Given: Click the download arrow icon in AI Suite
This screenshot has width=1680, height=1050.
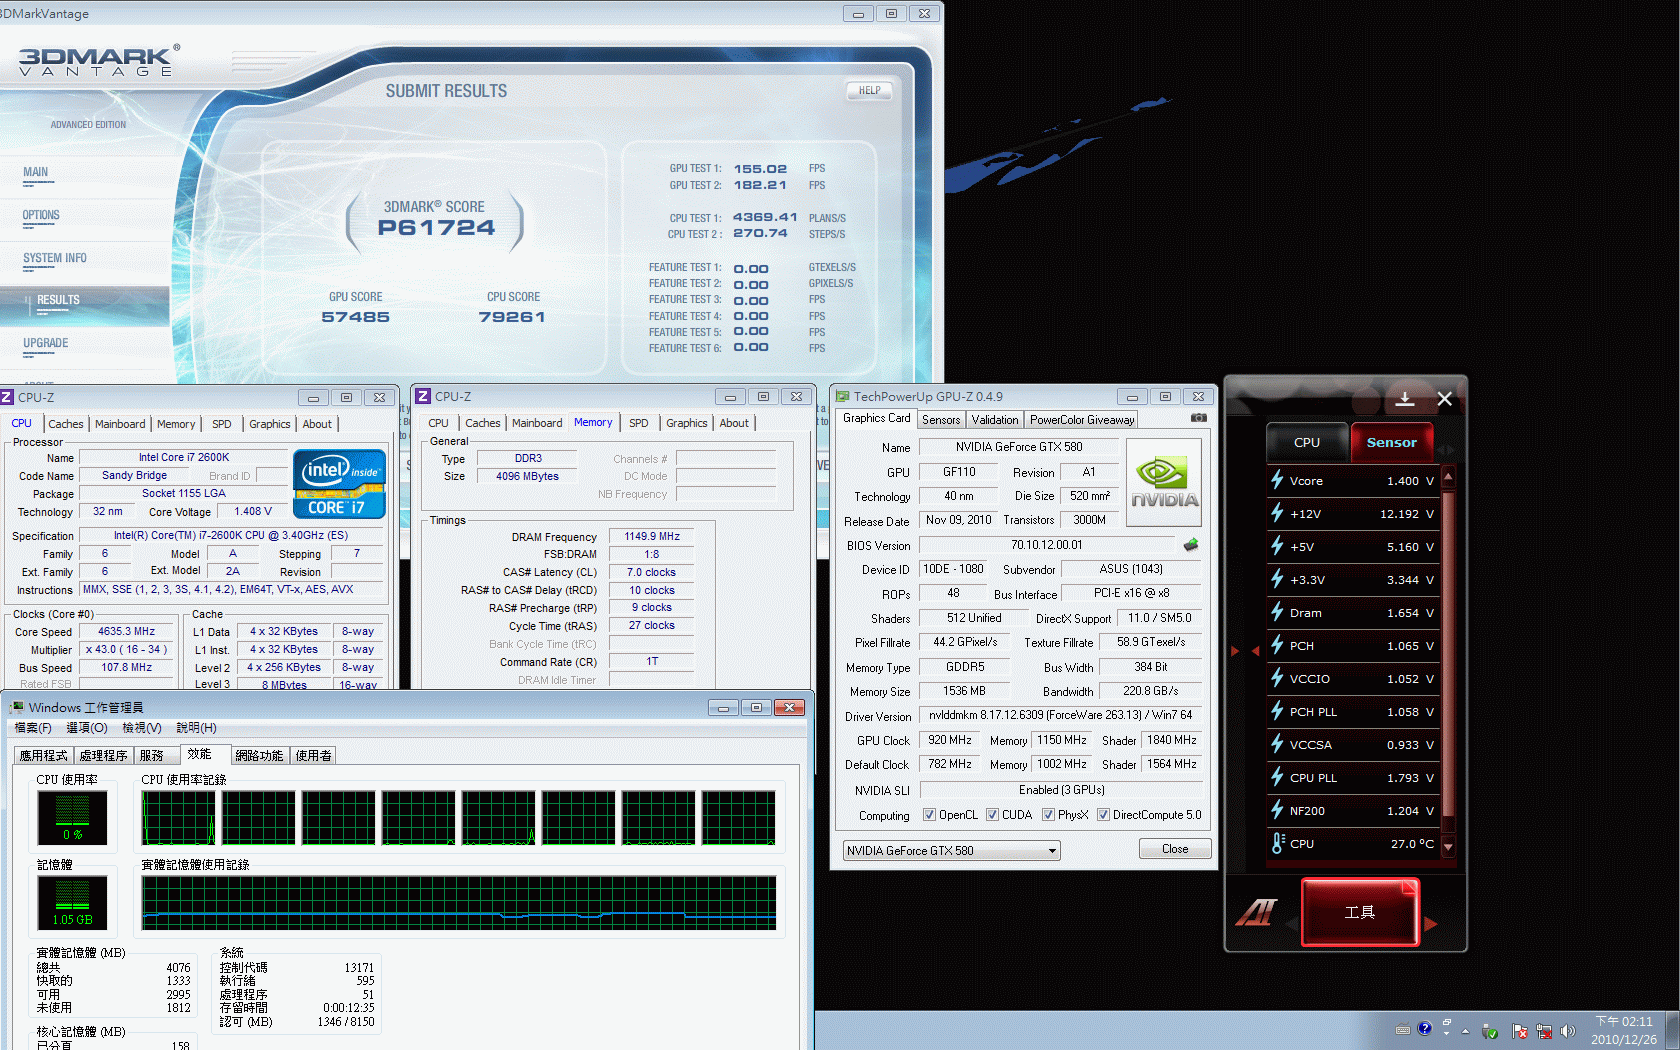Looking at the screenshot, I should (x=1405, y=399).
